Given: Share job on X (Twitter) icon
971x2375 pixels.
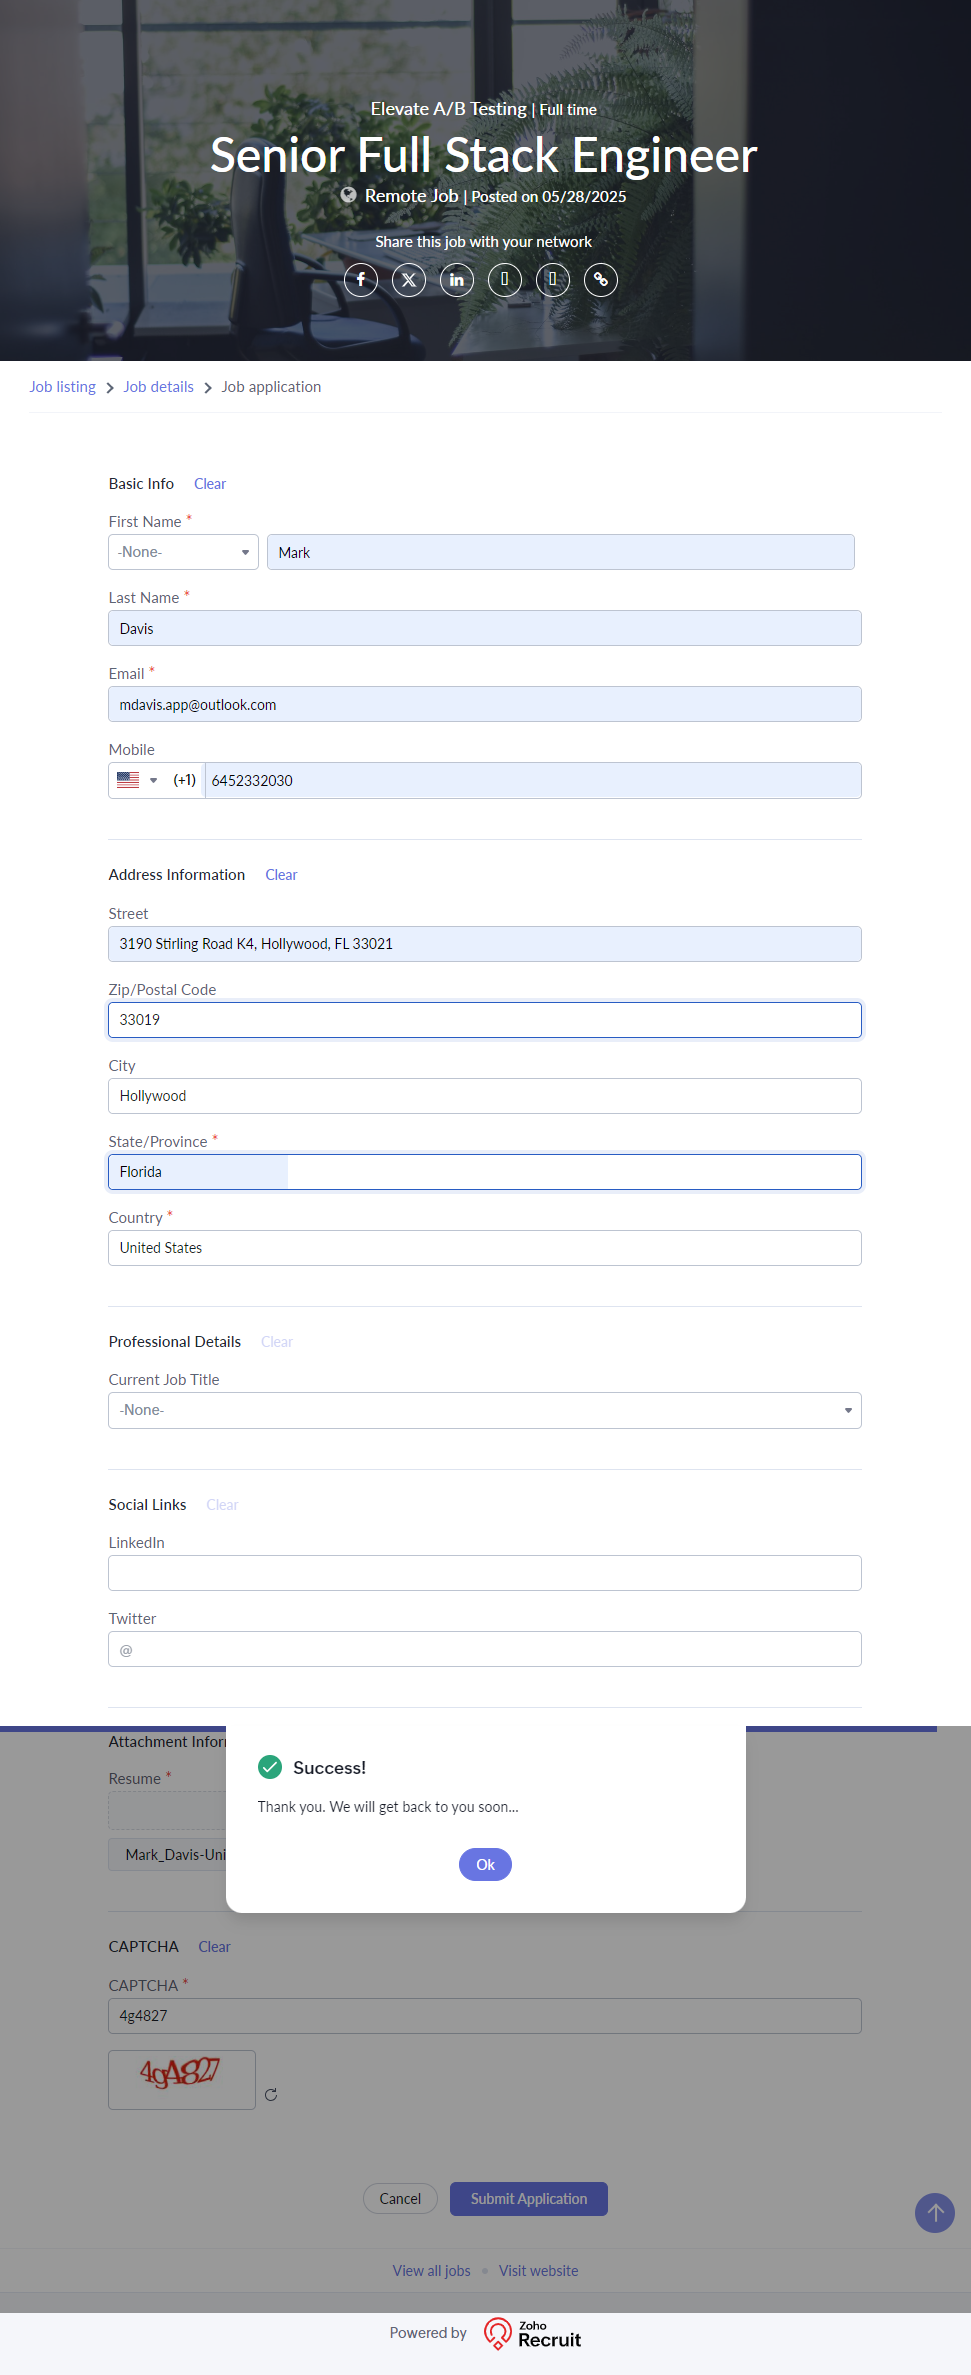Looking at the screenshot, I should pos(409,280).
